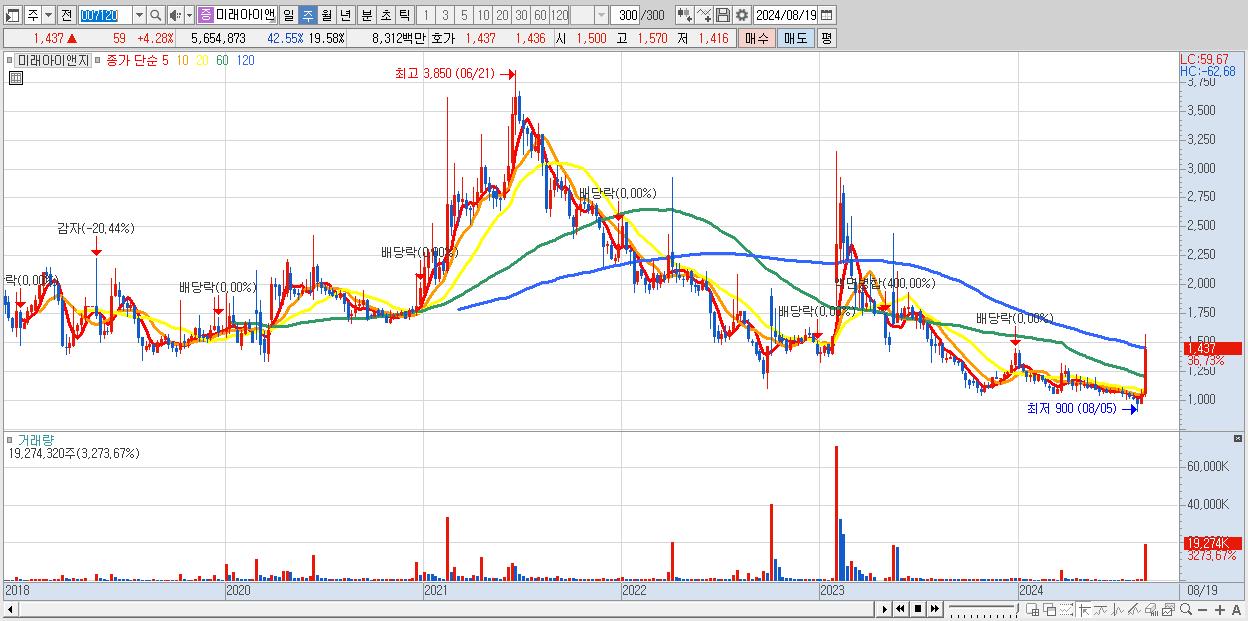Image resolution: width=1248 pixels, height=621 pixels.
Task: Switch to monthly 월 chart period
Action: coord(326,15)
